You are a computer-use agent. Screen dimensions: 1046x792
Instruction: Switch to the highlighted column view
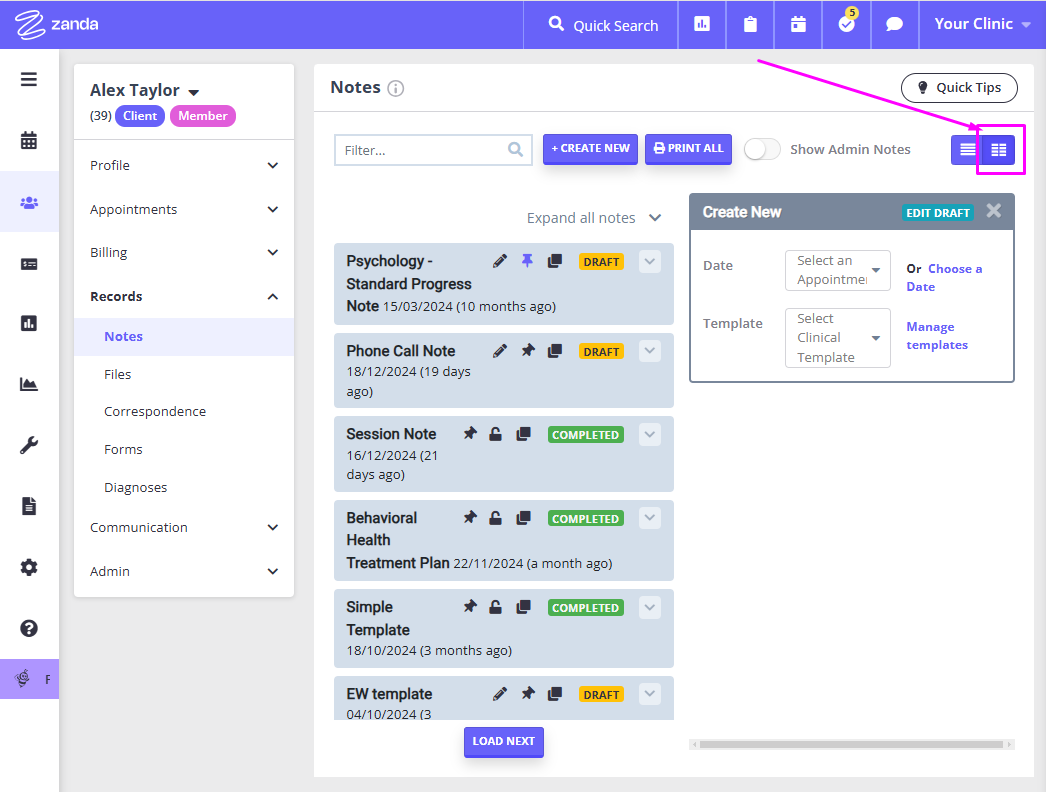pos(997,149)
